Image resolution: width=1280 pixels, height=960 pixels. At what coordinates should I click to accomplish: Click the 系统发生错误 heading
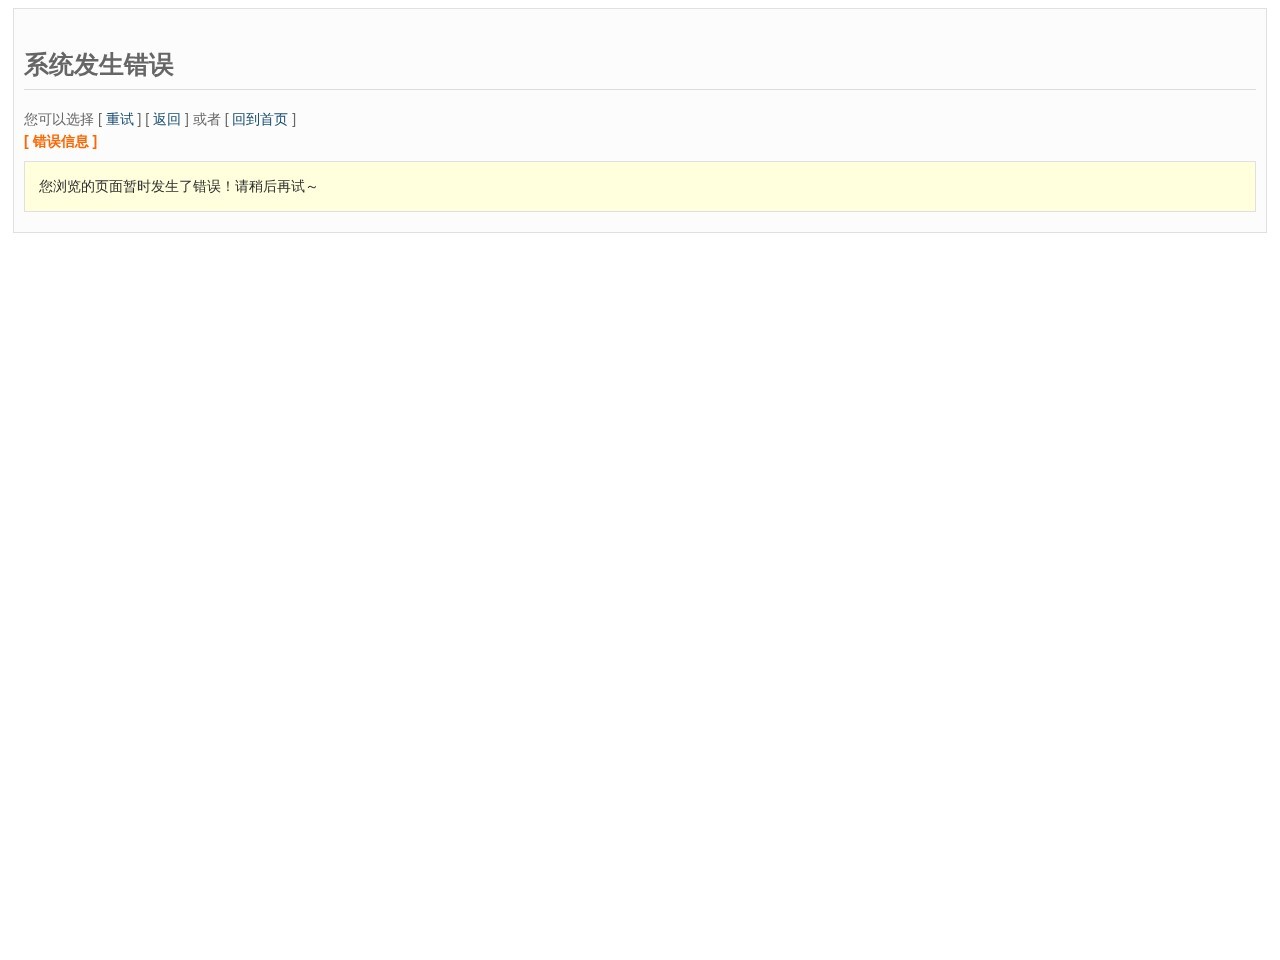pyautogui.click(x=98, y=65)
